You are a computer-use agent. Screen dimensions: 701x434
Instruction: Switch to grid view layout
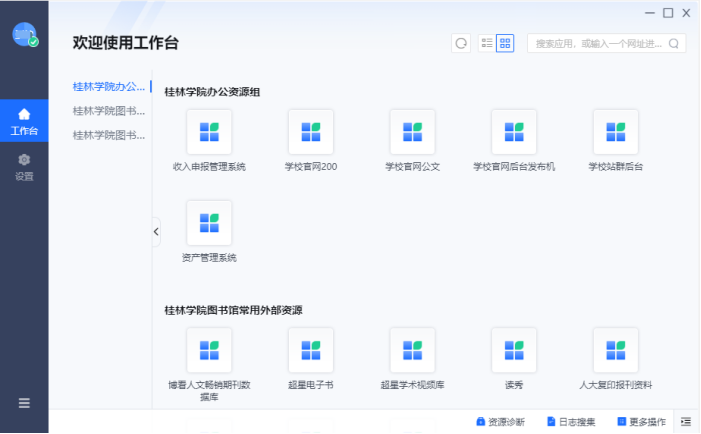505,43
